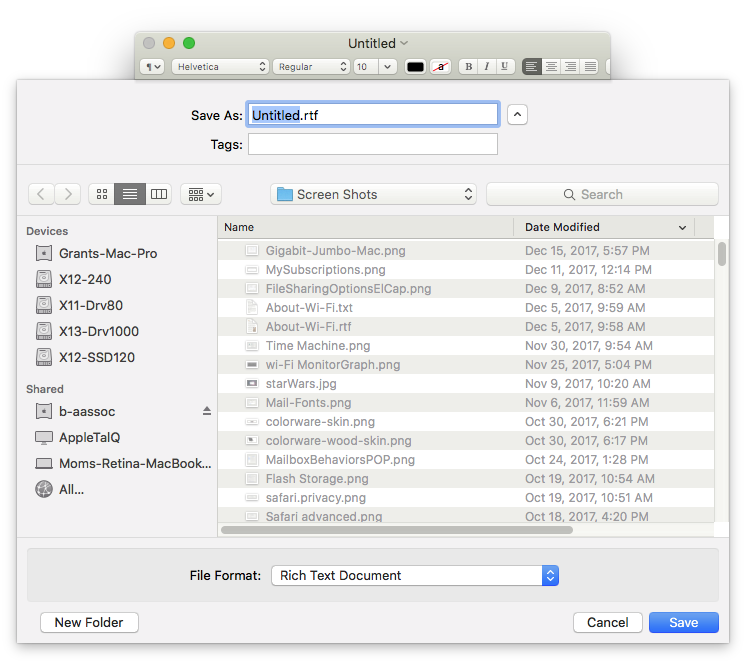Select starWars.jpg file
This screenshot has width=746, height=664.
(x=466, y=384)
